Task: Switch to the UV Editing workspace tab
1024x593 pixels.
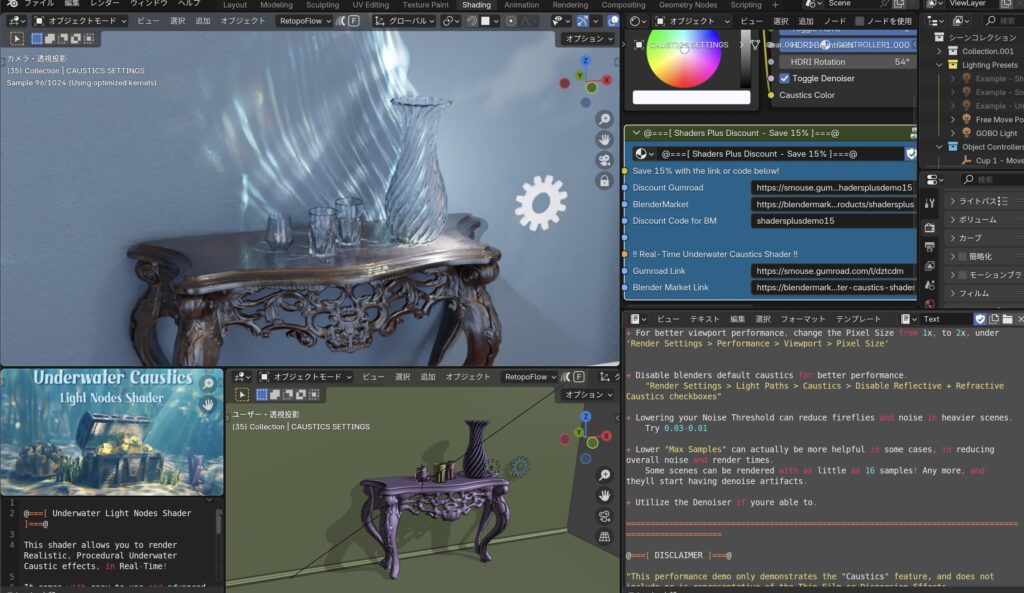Action: click(370, 5)
